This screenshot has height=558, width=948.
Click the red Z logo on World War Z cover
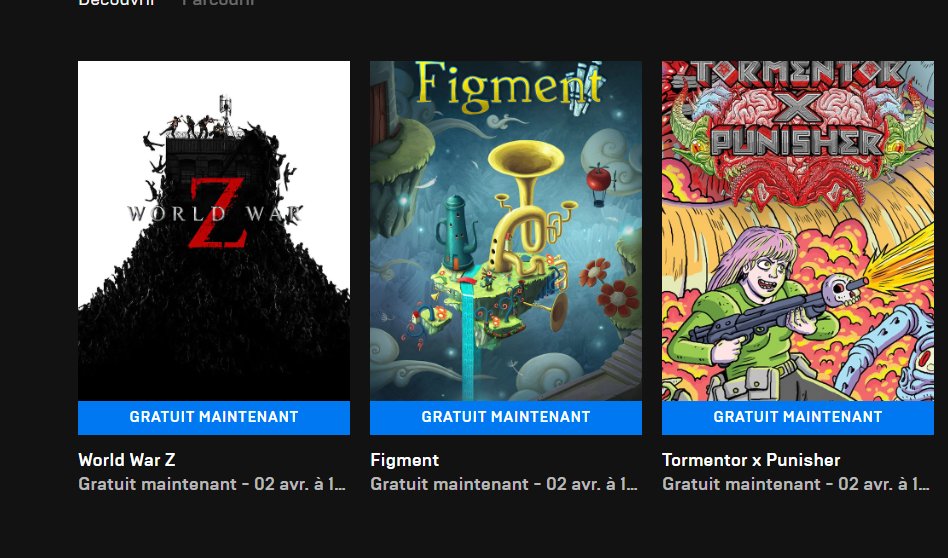(218, 213)
